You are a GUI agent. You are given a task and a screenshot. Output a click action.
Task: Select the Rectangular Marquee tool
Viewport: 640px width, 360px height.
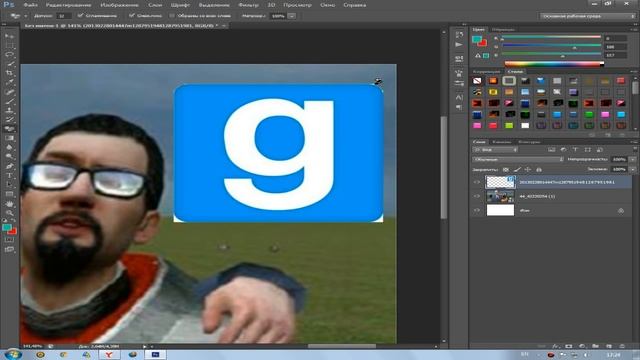tap(9, 45)
